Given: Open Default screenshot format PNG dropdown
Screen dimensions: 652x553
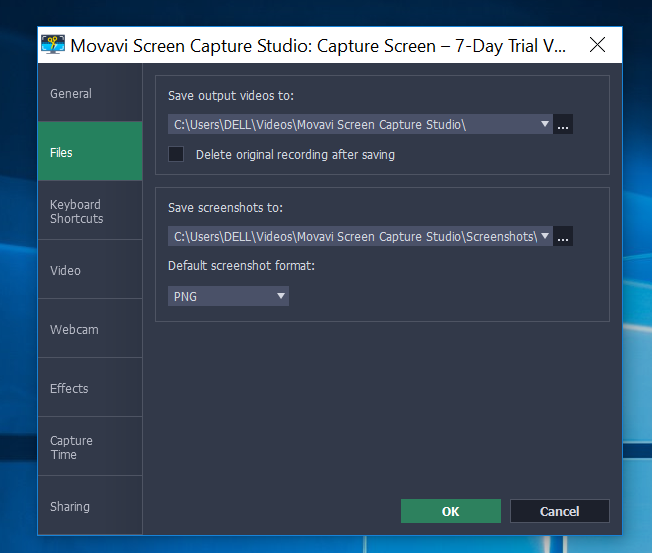Looking at the screenshot, I should (228, 296).
